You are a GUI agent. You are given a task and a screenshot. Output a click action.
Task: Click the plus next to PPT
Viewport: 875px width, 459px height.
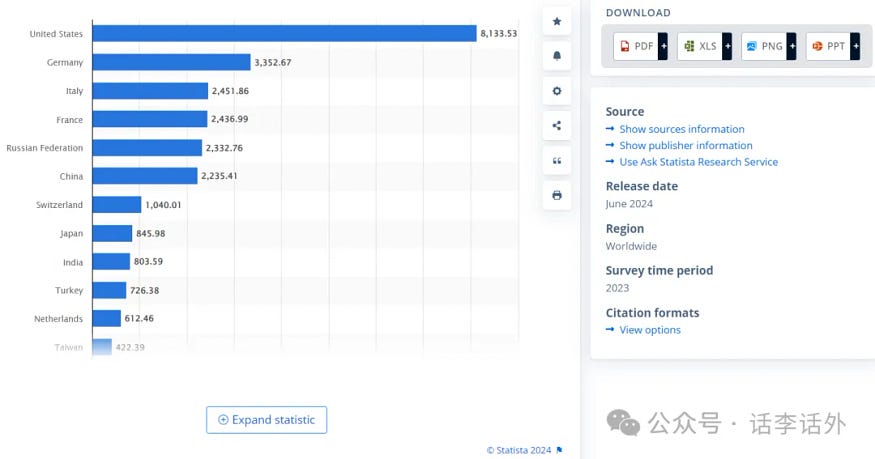[855, 46]
